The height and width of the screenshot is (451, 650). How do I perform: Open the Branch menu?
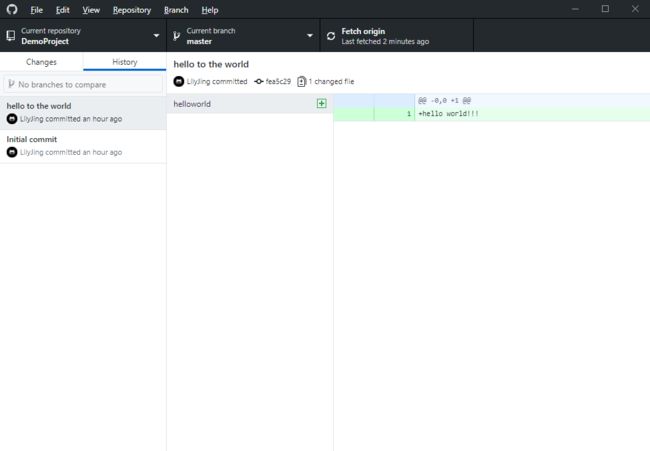pos(176,10)
